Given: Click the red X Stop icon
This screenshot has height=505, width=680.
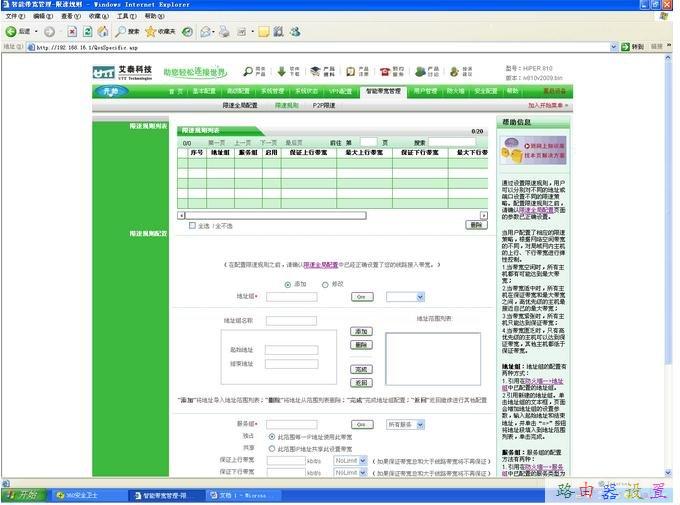Looking at the screenshot, I should [72, 32].
